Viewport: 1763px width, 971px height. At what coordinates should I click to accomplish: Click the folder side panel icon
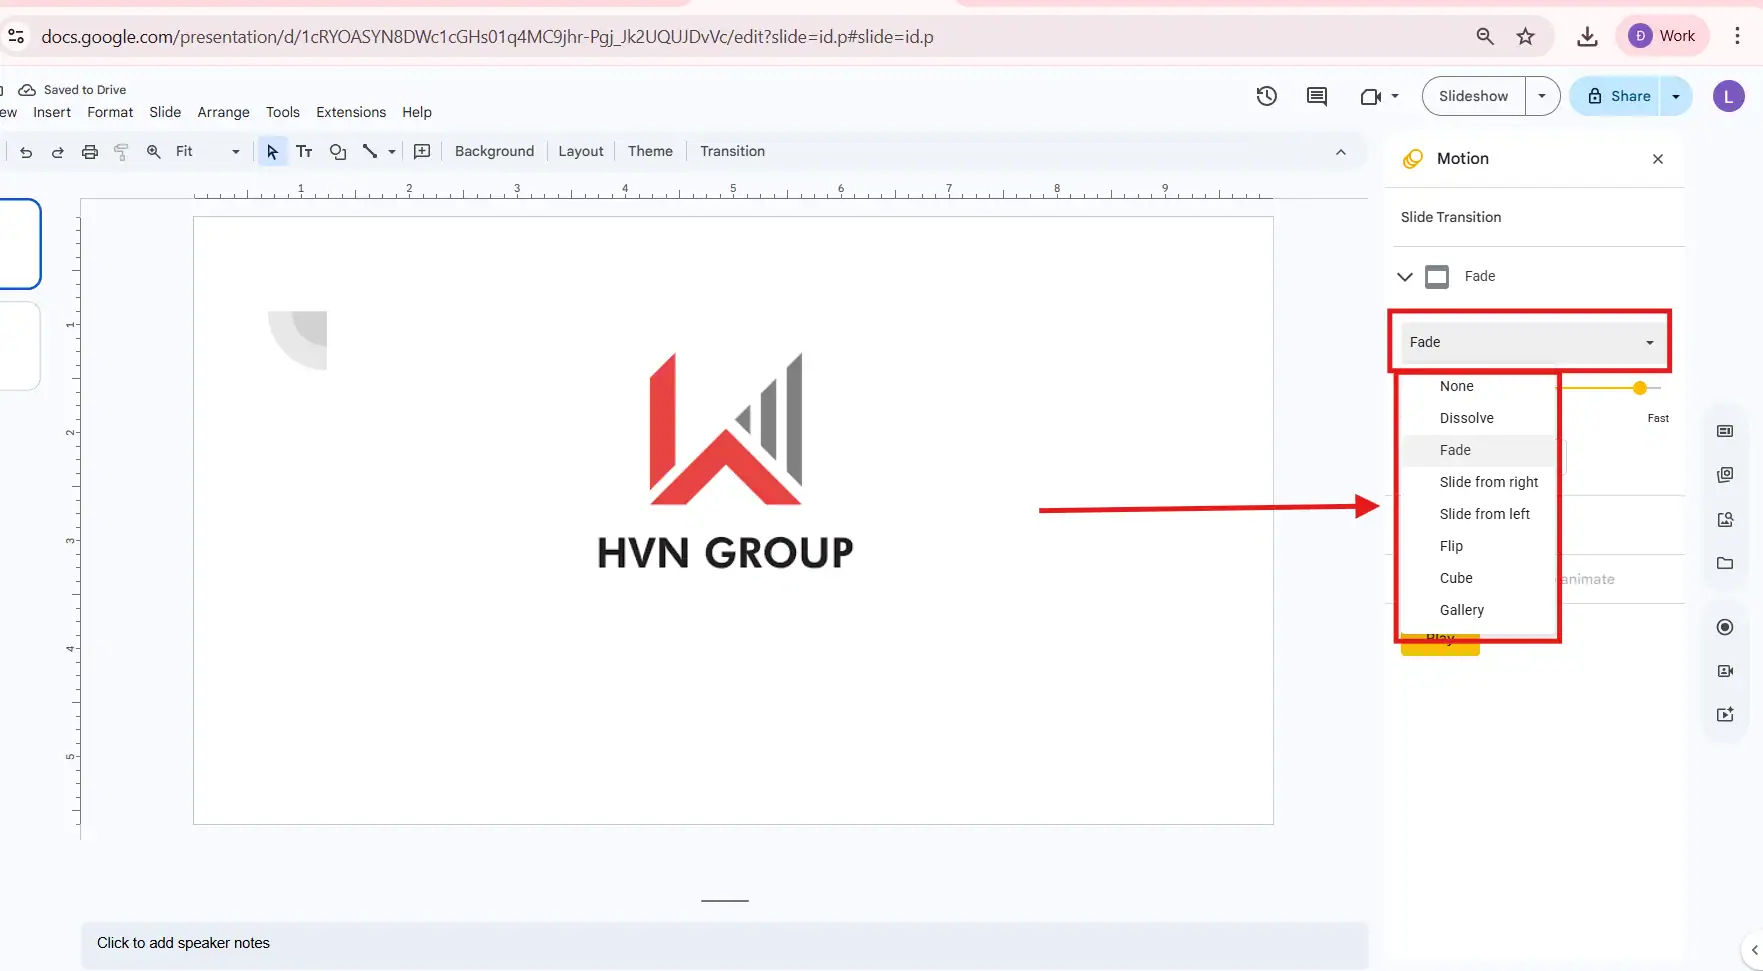point(1725,564)
